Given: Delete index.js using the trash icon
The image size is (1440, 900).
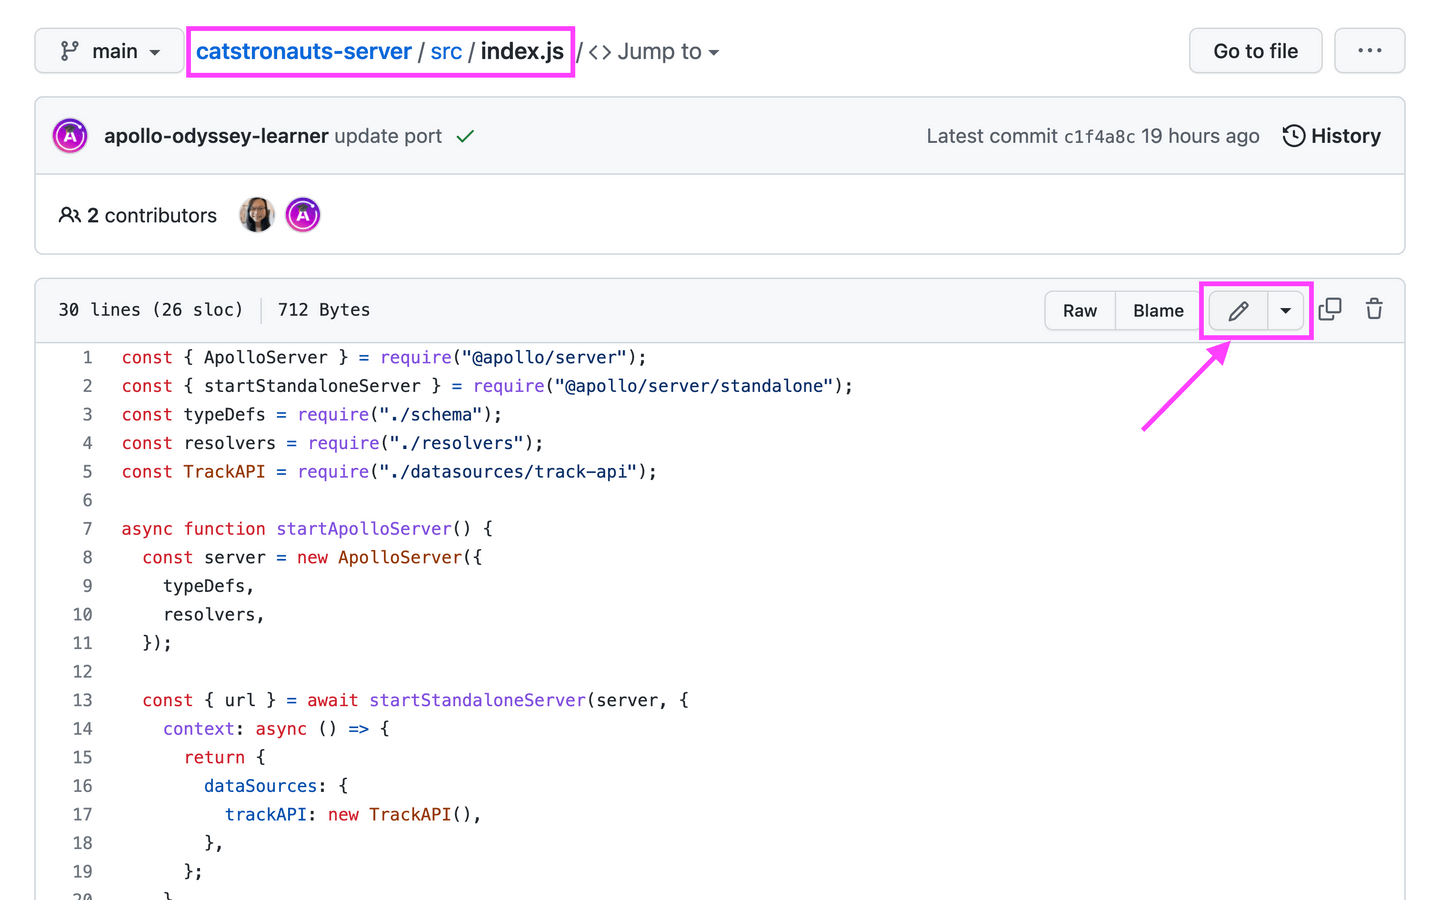Looking at the screenshot, I should tap(1374, 310).
